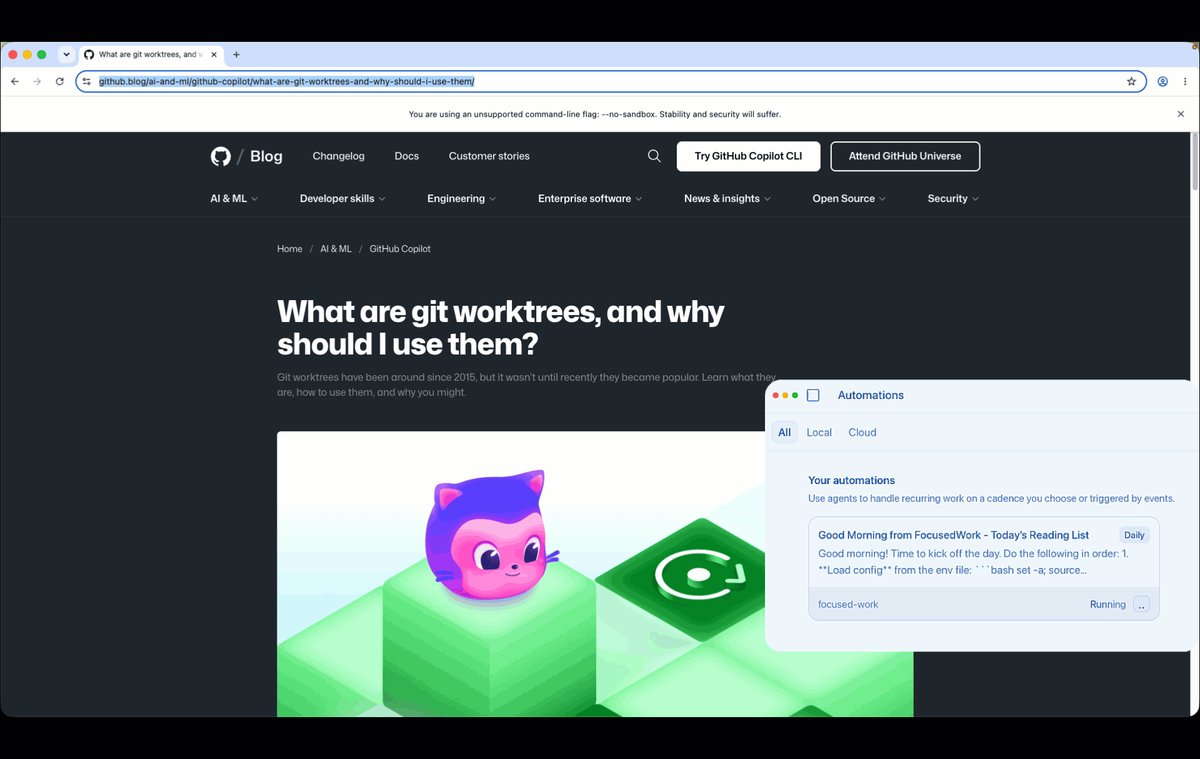Screen dimensions: 1200x759
Task: Click the site information icon in address bar
Action: (87, 81)
